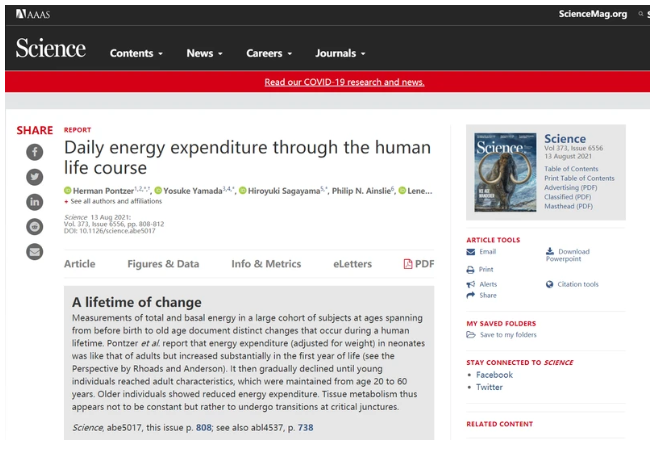Open COVID-19 research and news link

pyautogui.click(x=344, y=82)
